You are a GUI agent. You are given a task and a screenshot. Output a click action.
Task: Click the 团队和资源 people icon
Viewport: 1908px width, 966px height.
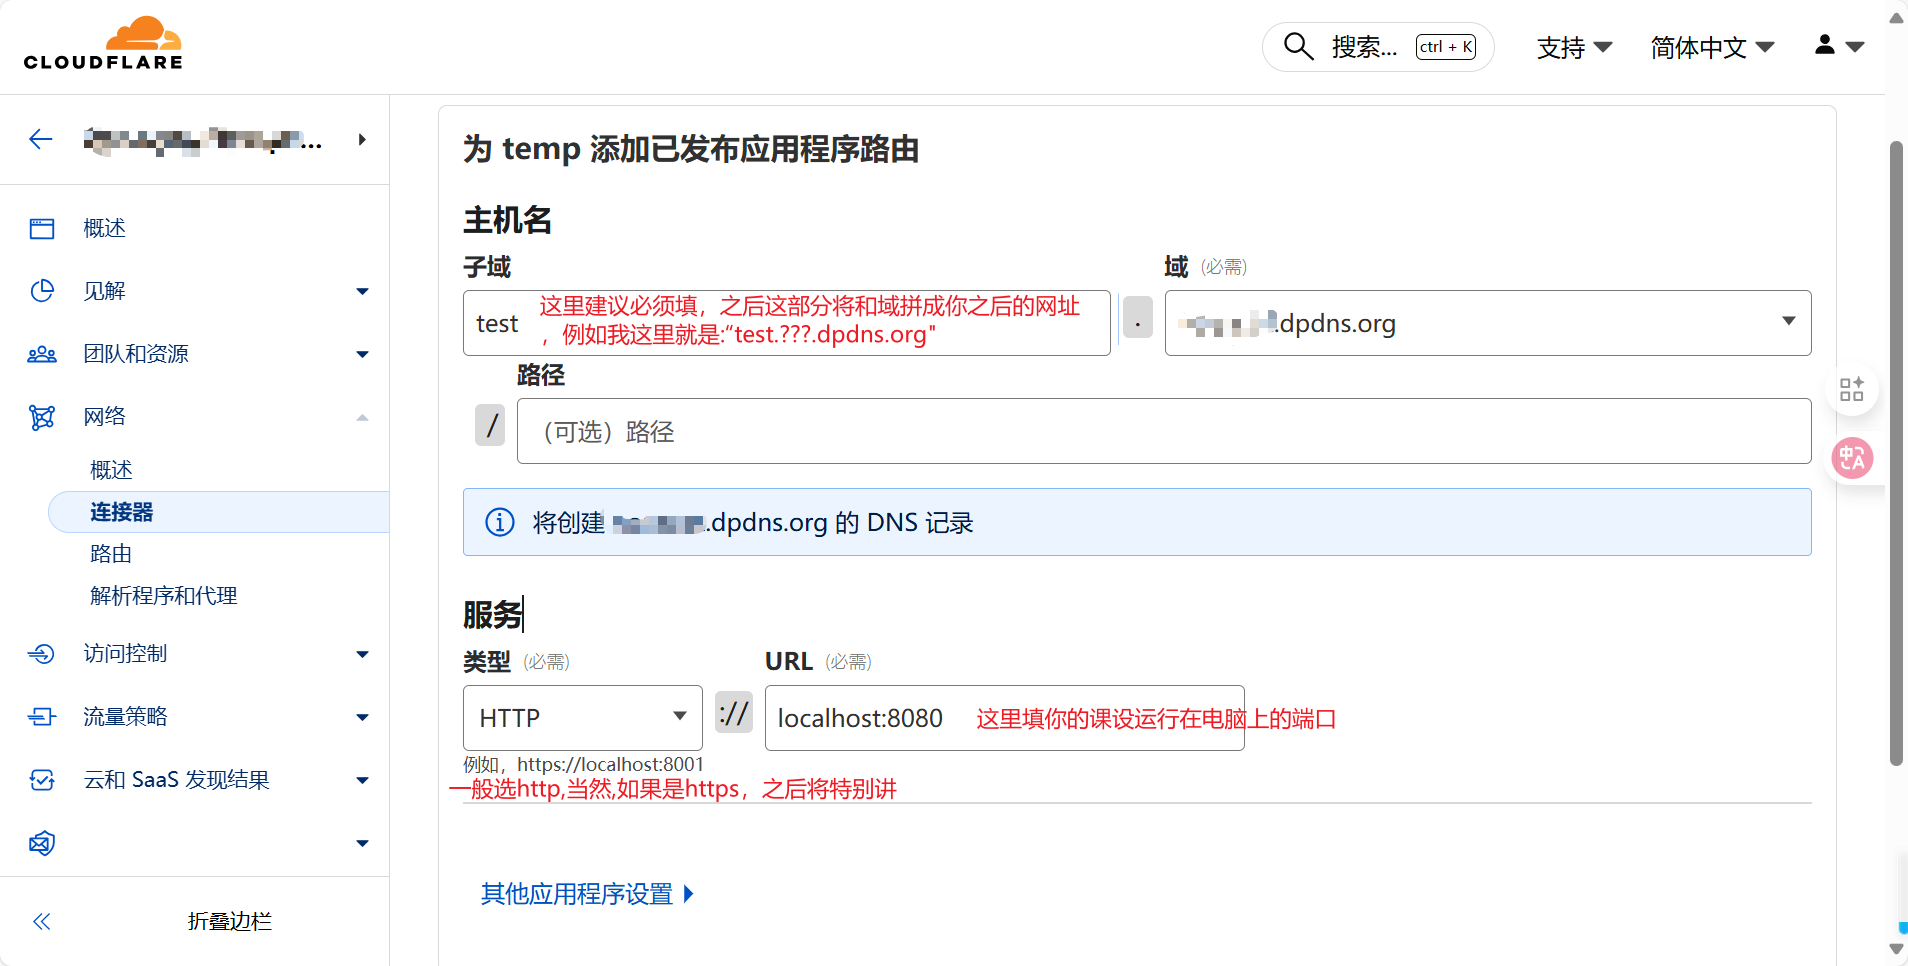pos(42,354)
